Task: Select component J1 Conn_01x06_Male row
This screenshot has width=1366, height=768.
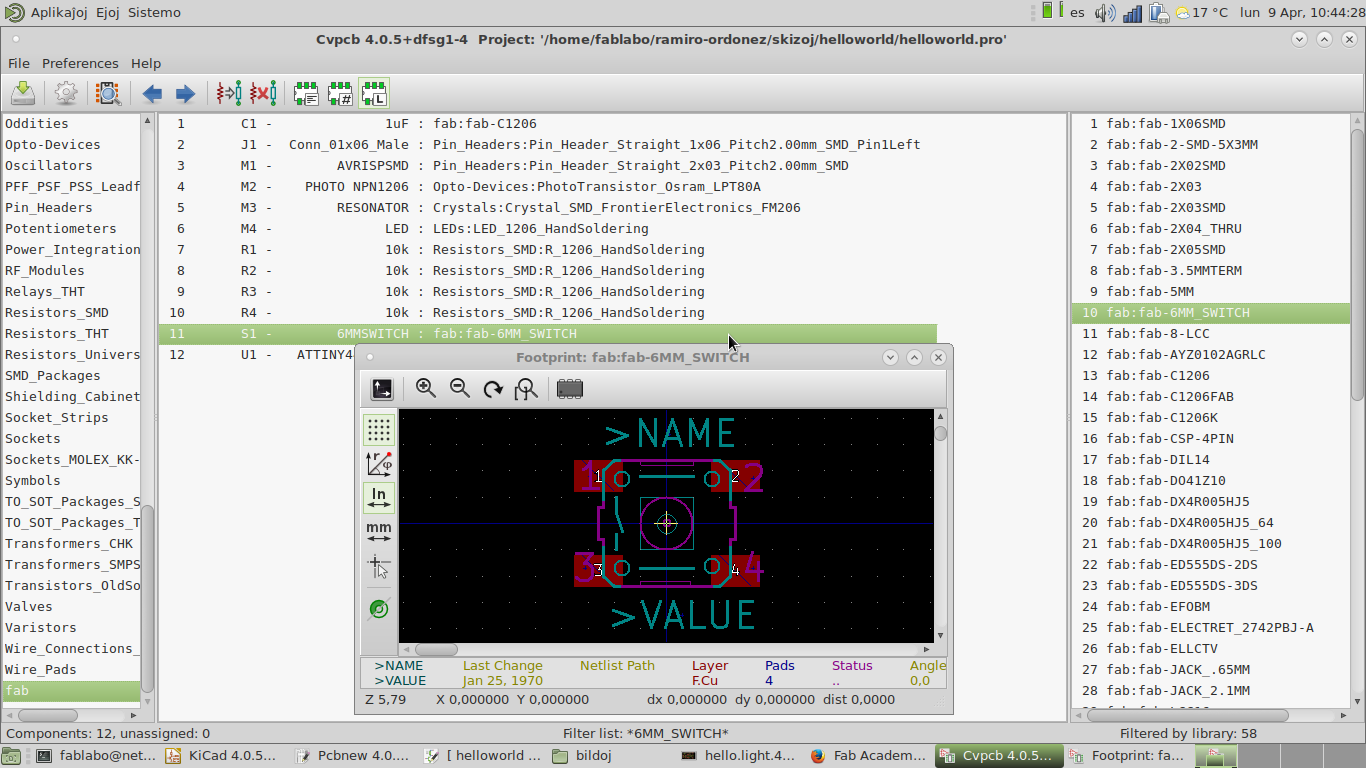Action: pyautogui.click(x=548, y=144)
